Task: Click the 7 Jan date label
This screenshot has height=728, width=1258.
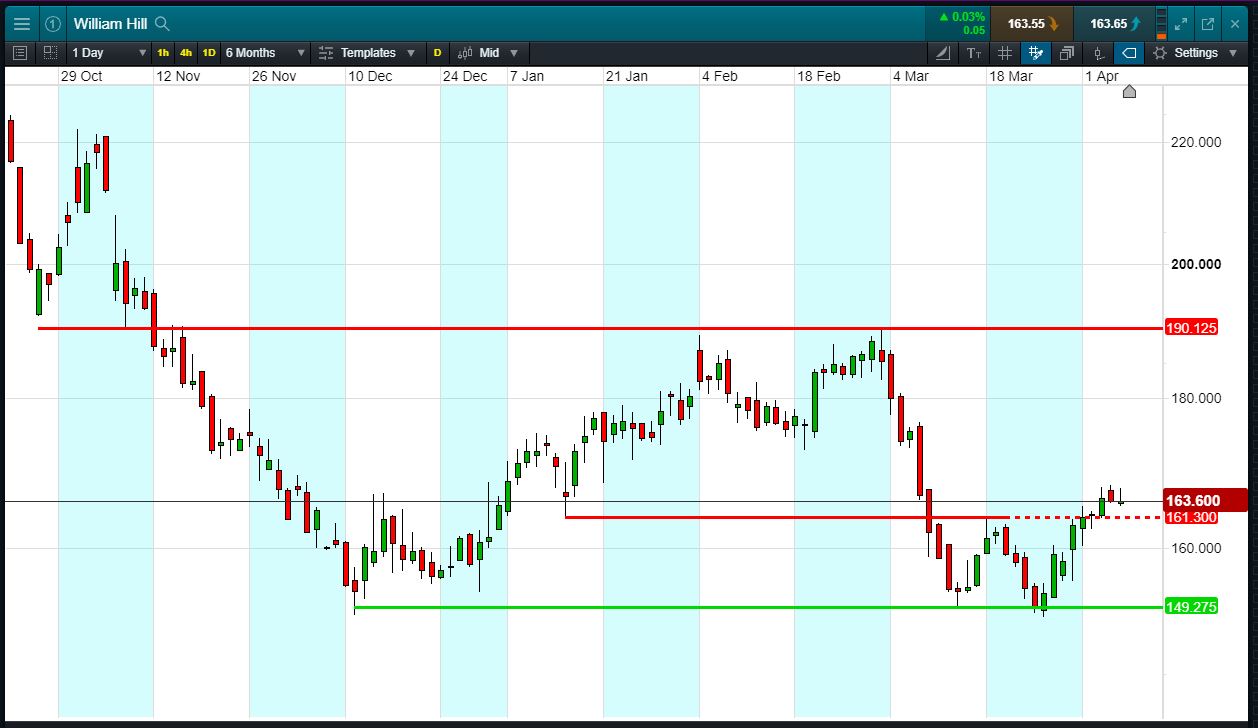Action: pyautogui.click(x=527, y=76)
